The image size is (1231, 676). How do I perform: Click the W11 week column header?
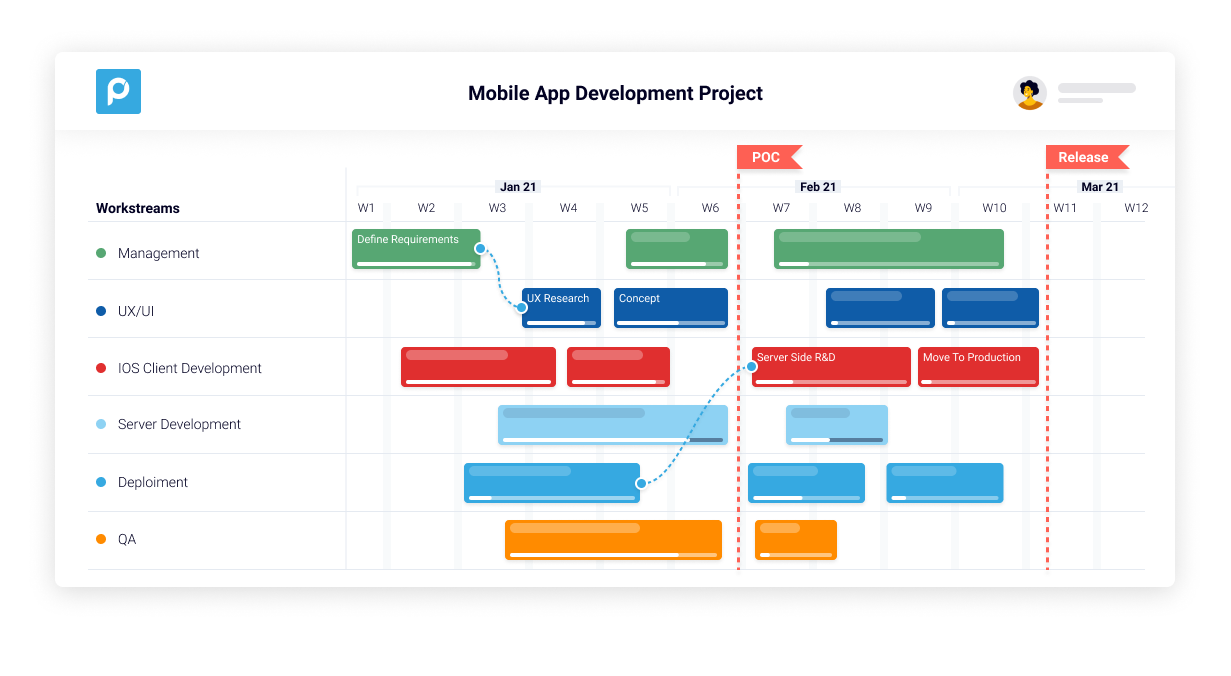[x=1065, y=208]
